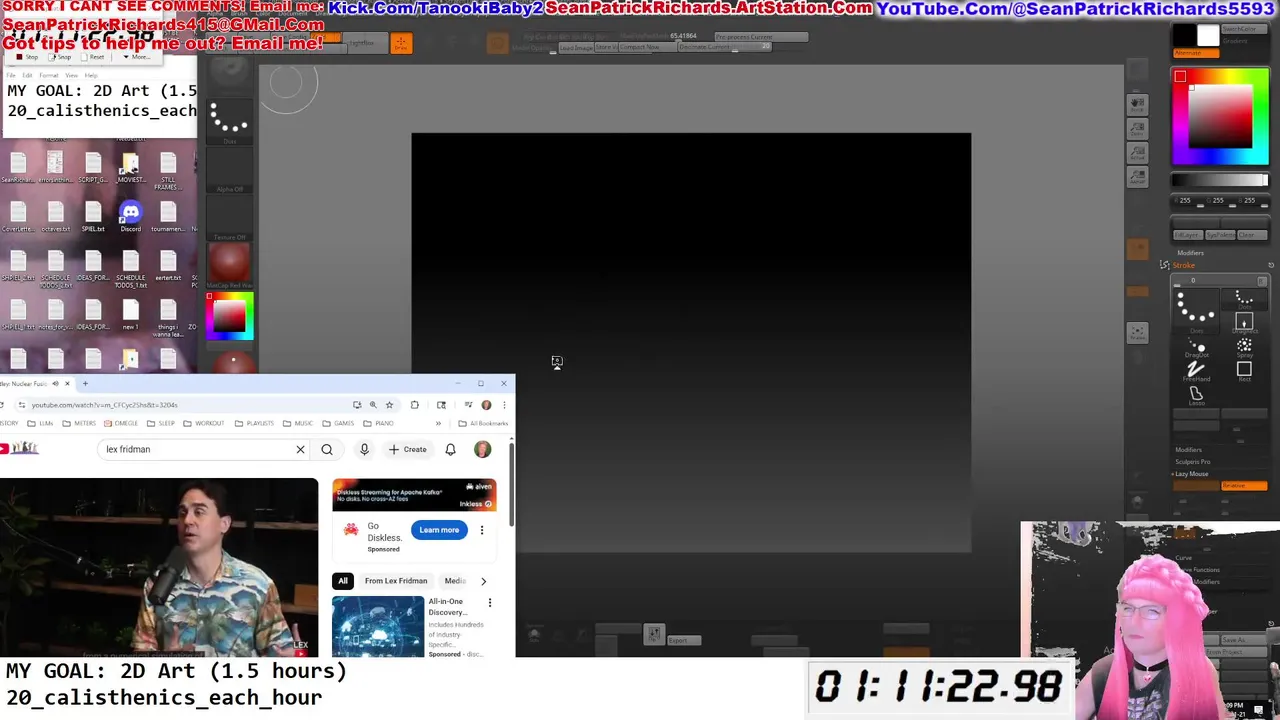Open the Format menu in Notepad window
The width and height of the screenshot is (1280, 720).
click(x=49, y=75)
